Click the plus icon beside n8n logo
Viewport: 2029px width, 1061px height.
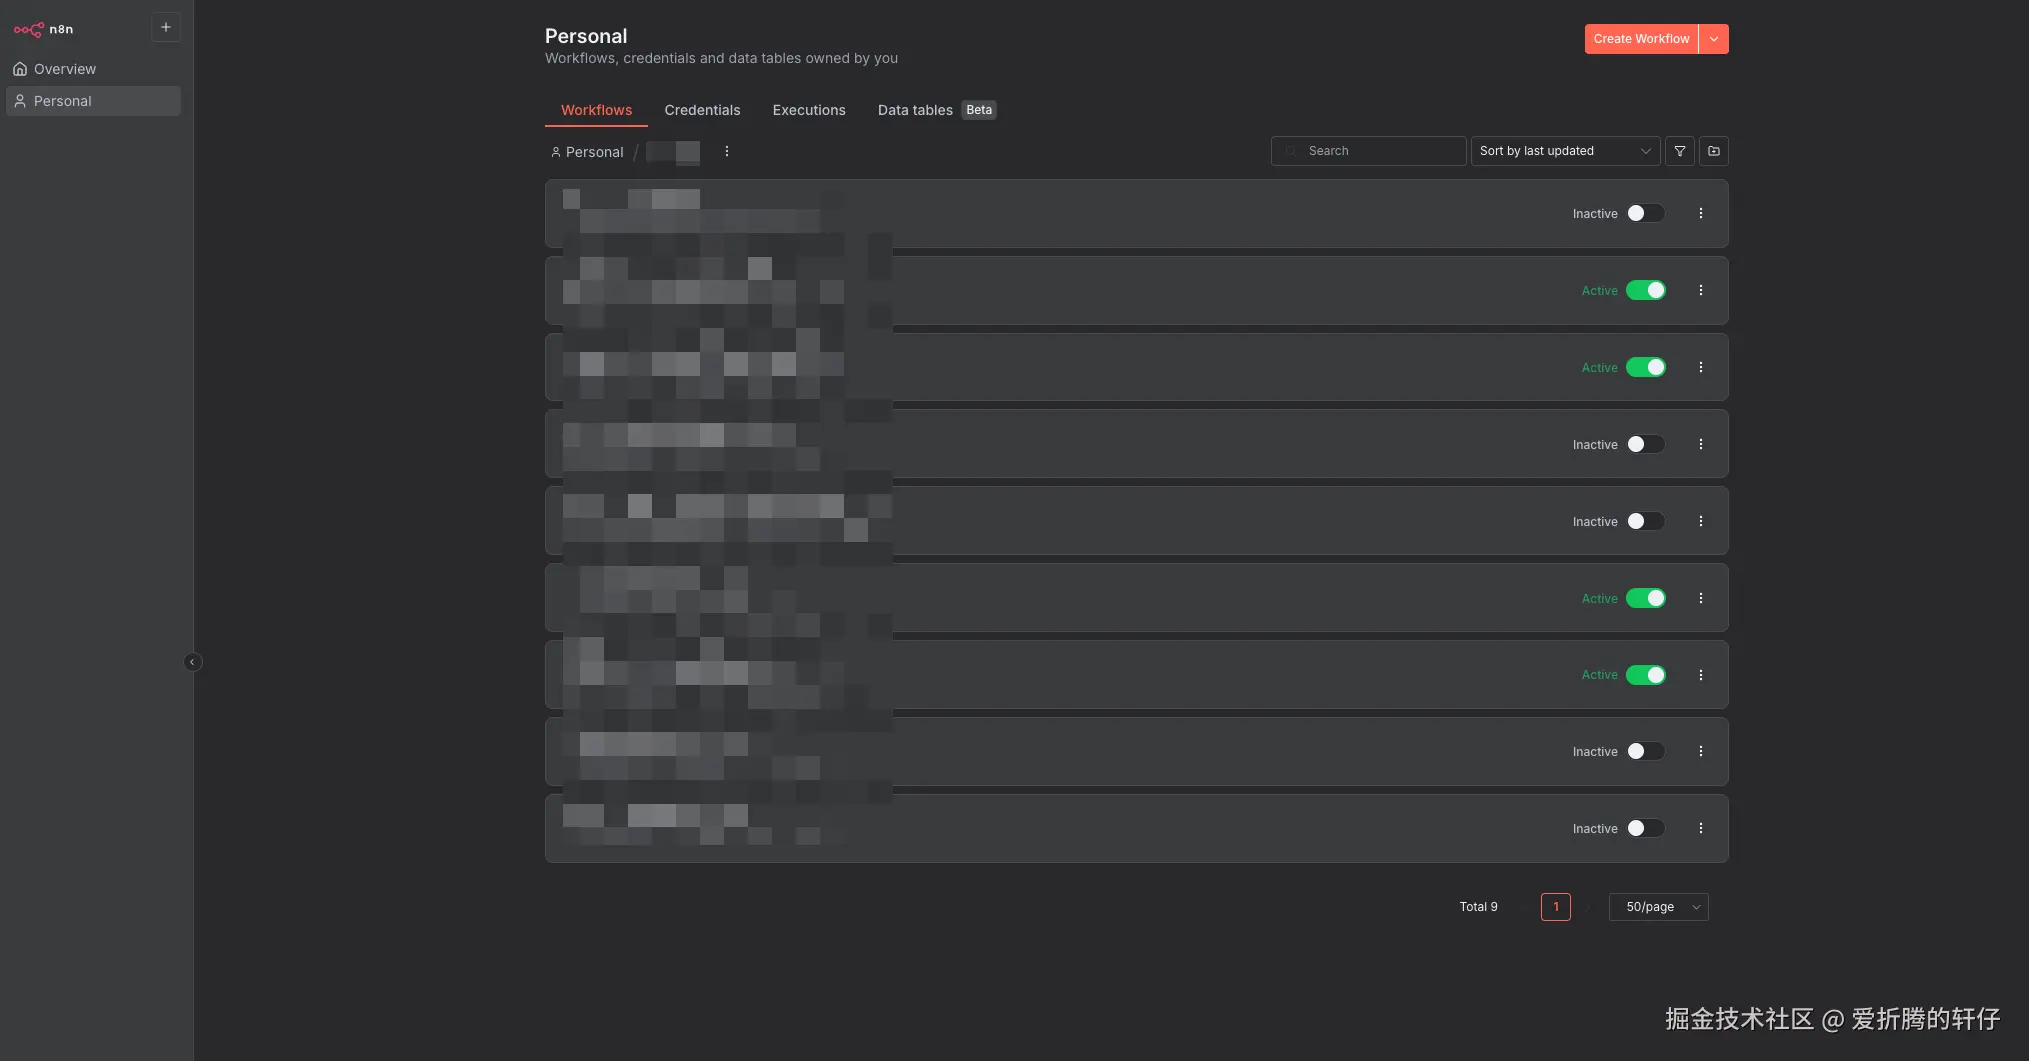(166, 28)
